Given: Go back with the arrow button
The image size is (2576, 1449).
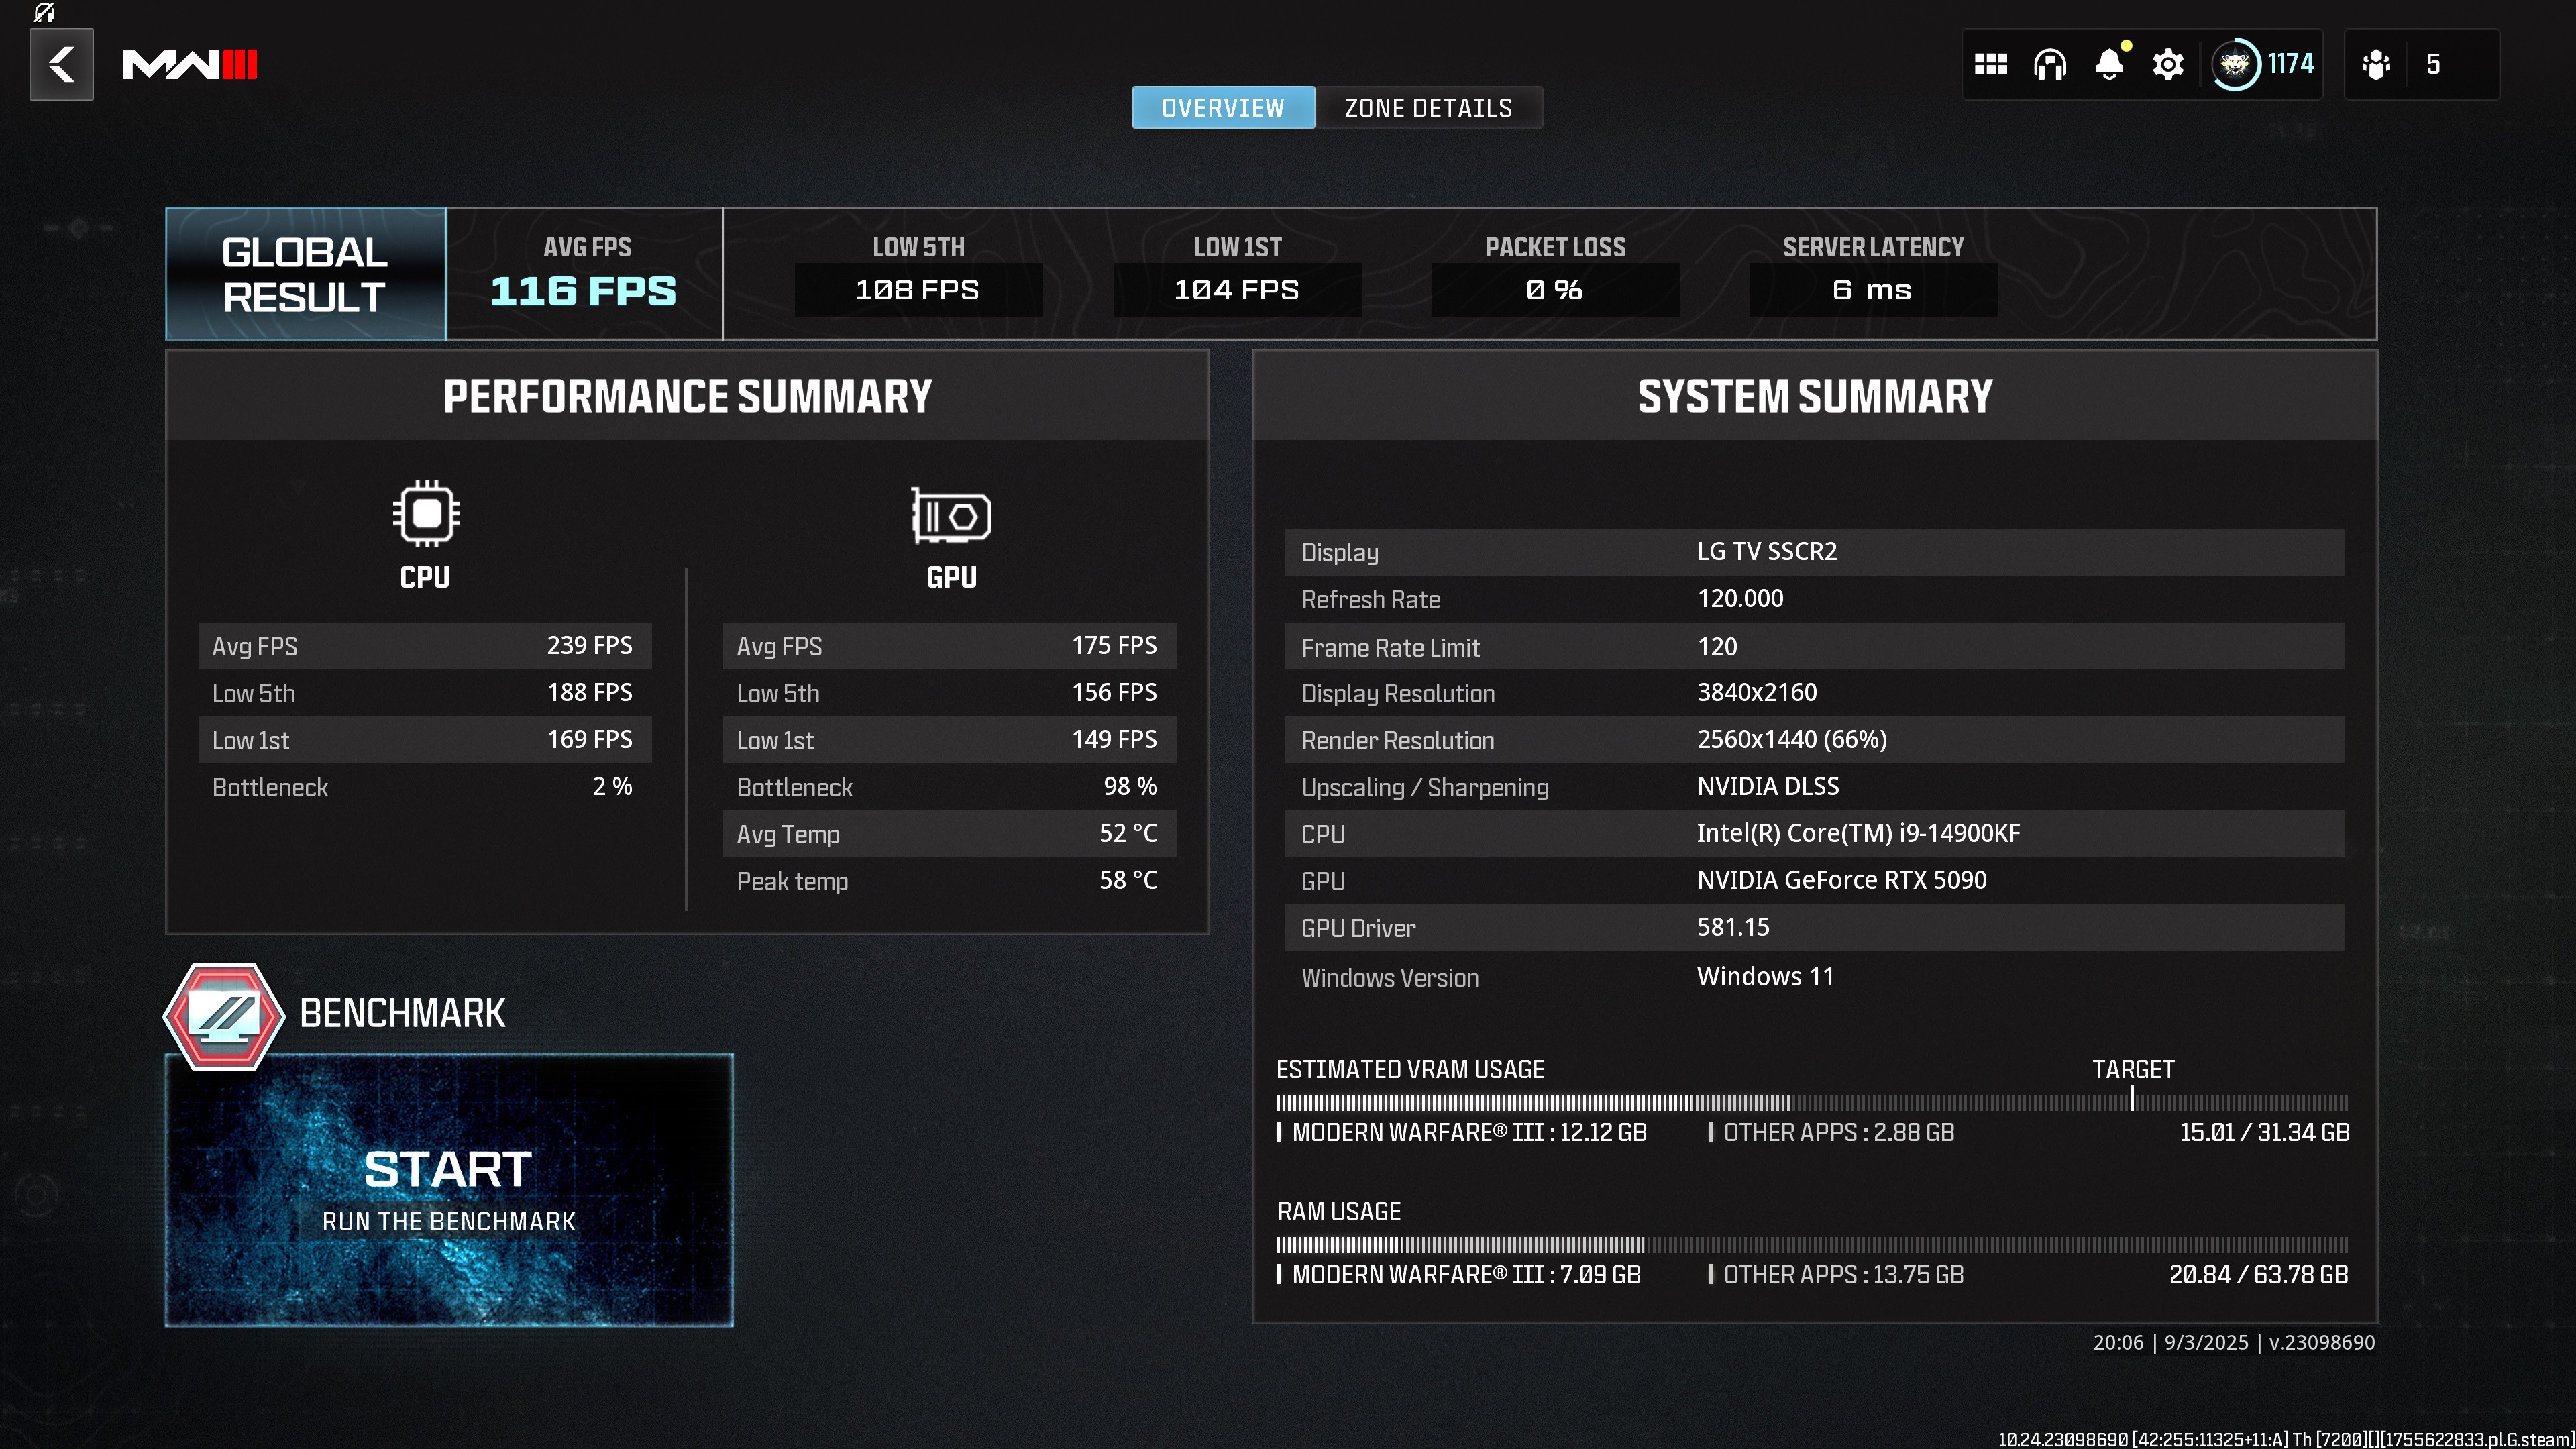Looking at the screenshot, I should [61, 65].
